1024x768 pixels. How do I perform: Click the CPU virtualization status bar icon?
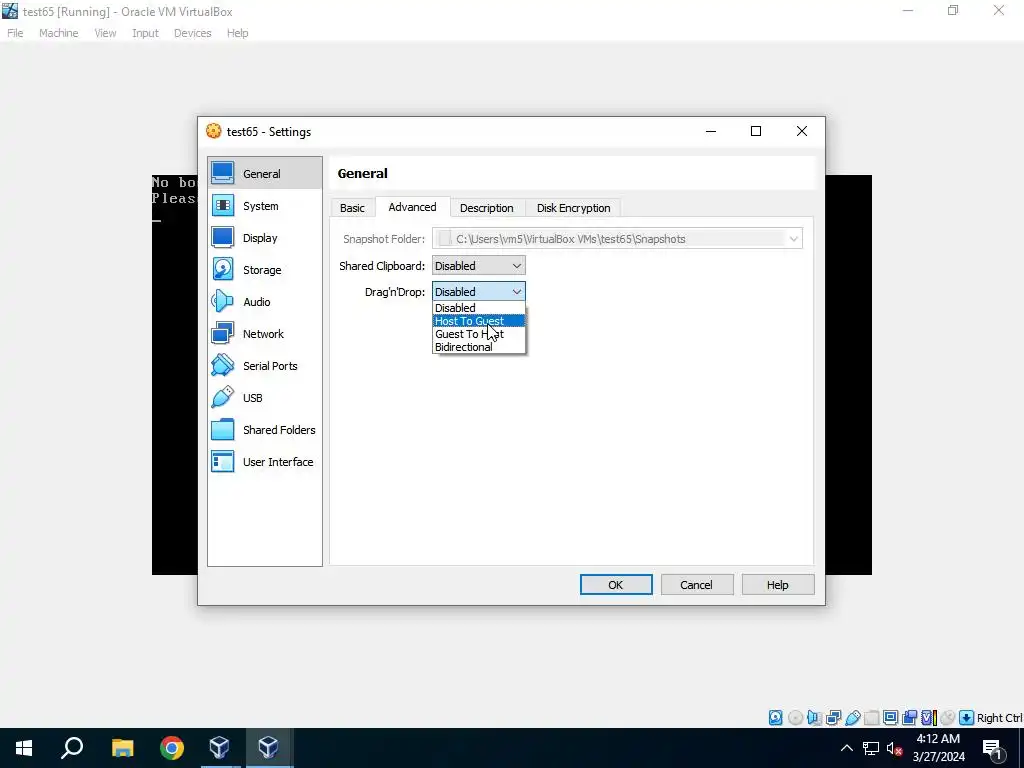click(x=929, y=718)
